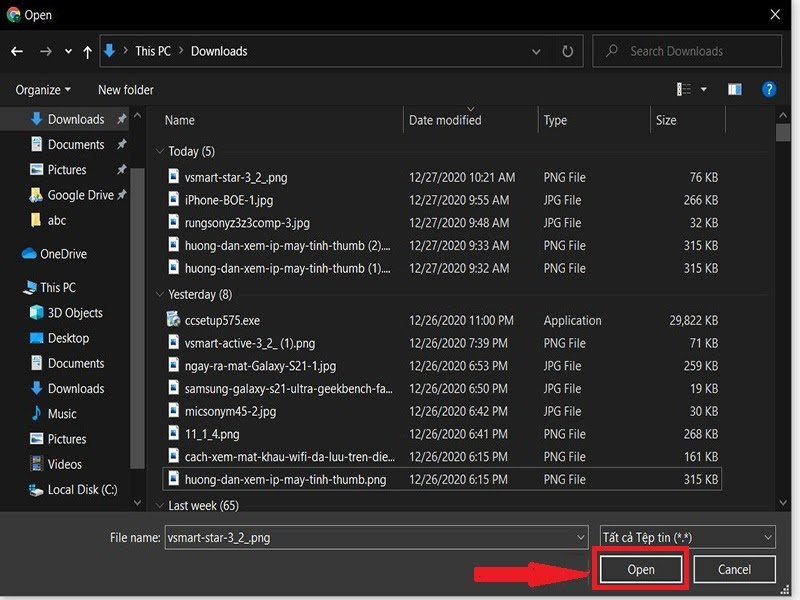Open the Help question mark icon
The image size is (800, 600).
click(x=769, y=89)
